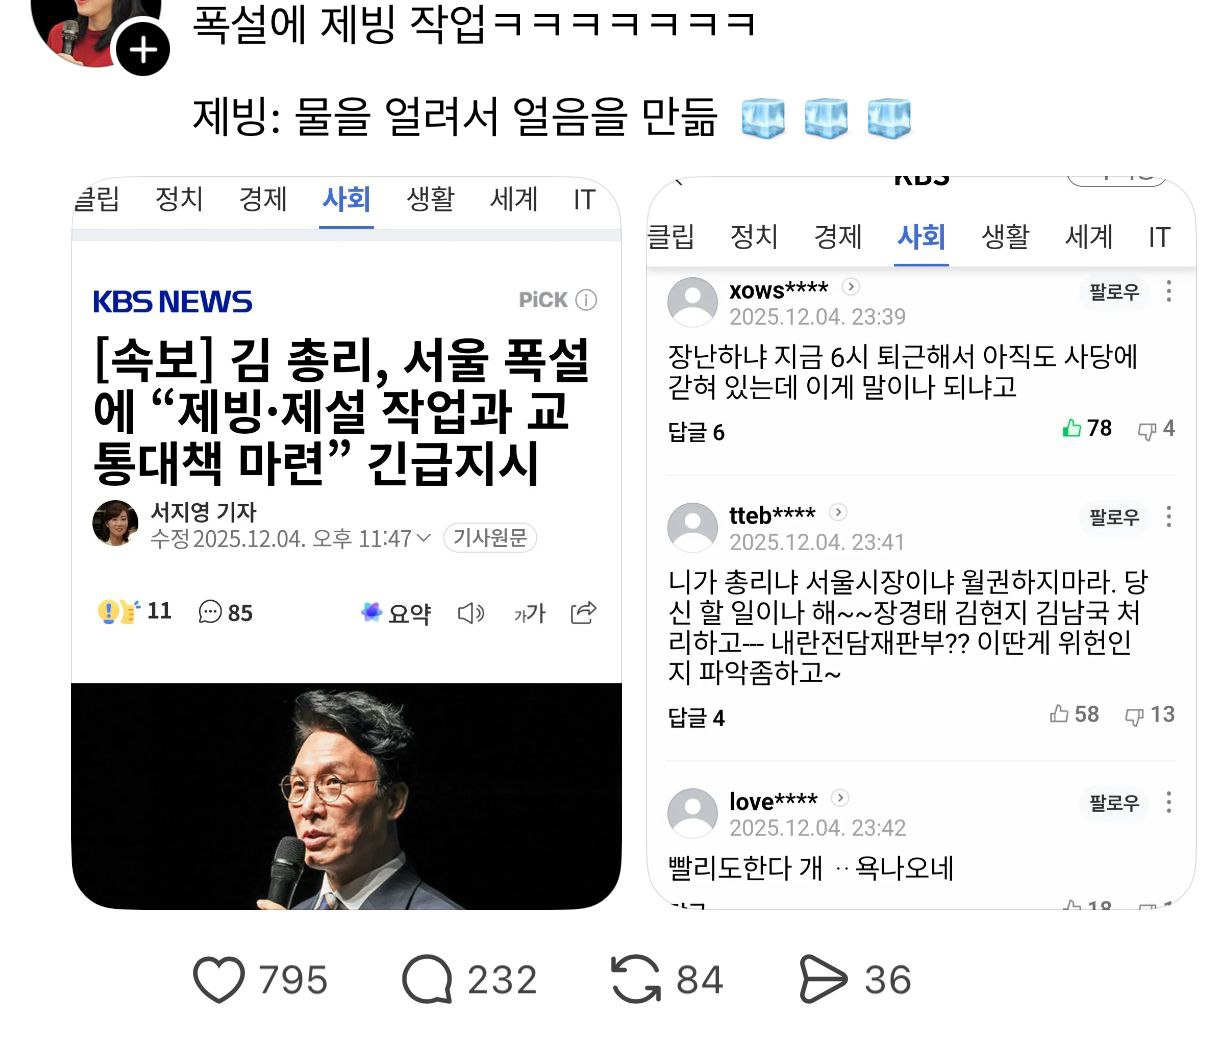This screenshot has width=1206, height=1038.
Task: Expand the edited time chevron by 11:47
Action: (424, 538)
